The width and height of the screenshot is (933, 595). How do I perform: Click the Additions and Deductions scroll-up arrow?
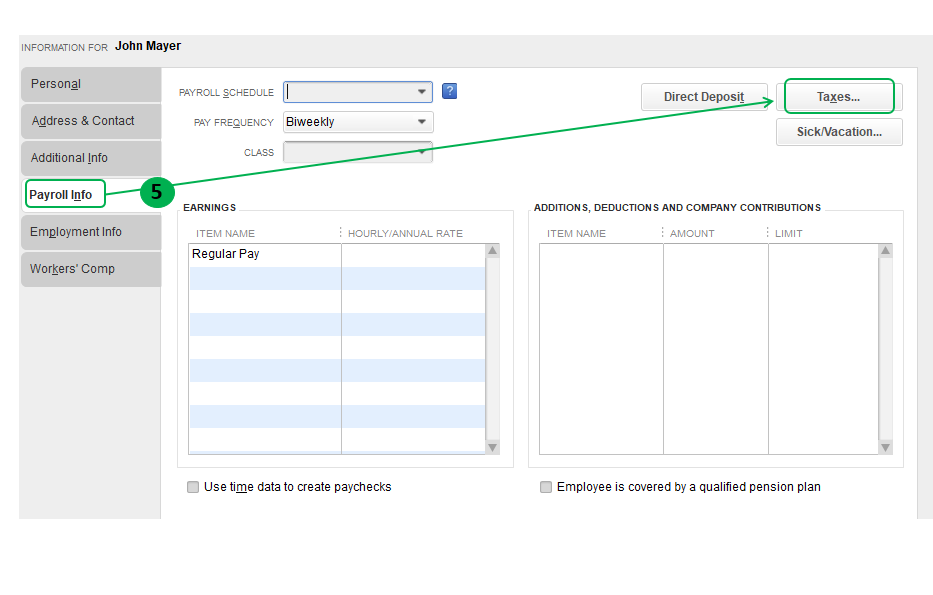(885, 250)
